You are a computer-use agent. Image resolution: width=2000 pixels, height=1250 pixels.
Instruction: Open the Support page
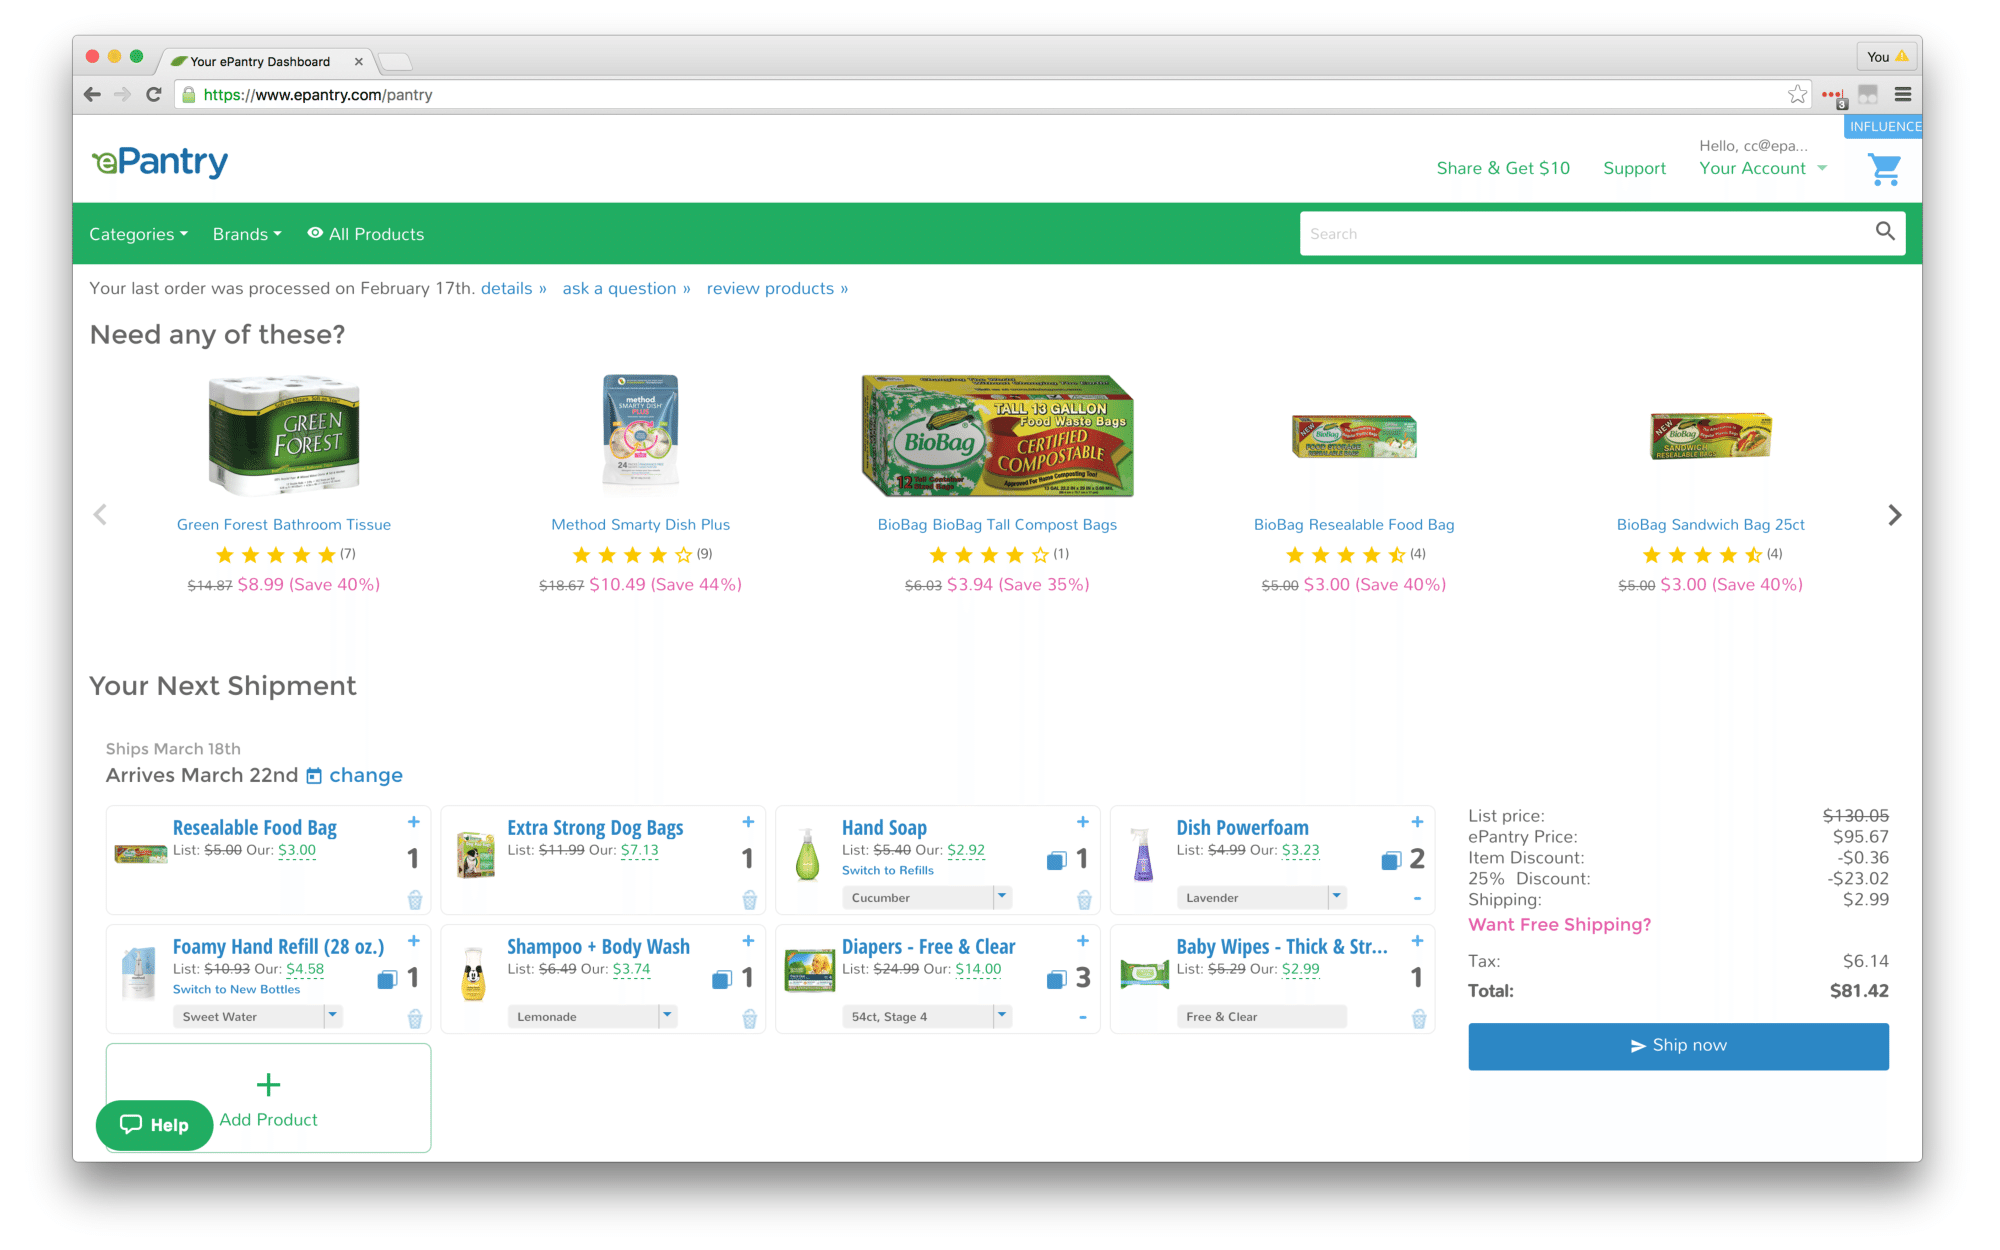(1634, 169)
